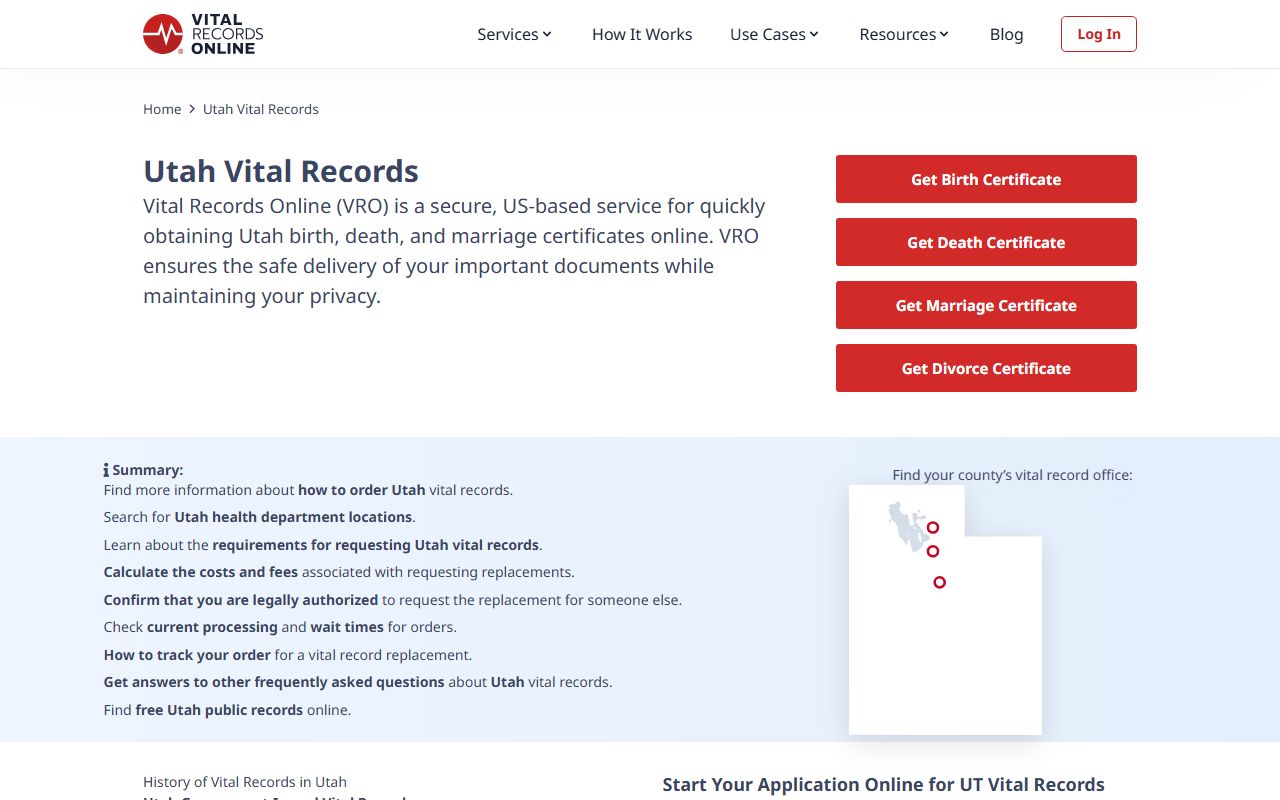Click Get Marriage Certificate button

click(986, 305)
